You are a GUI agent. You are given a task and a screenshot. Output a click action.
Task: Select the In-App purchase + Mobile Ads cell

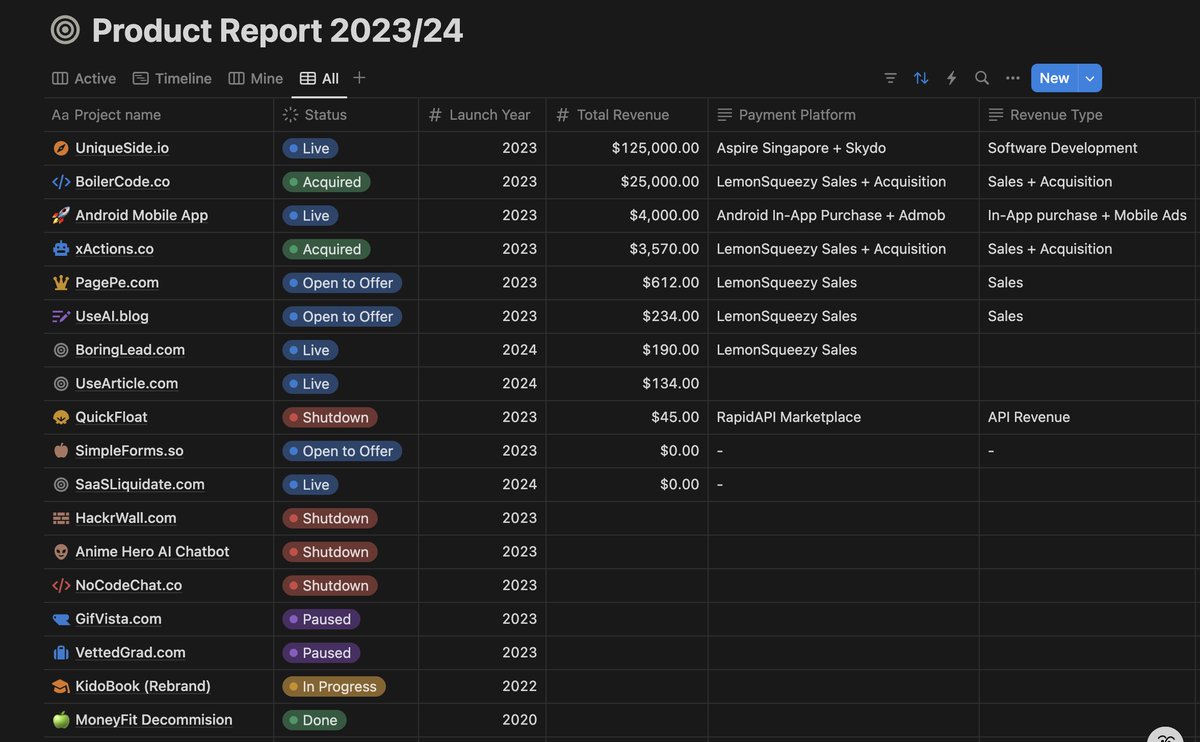click(x=1088, y=215)
